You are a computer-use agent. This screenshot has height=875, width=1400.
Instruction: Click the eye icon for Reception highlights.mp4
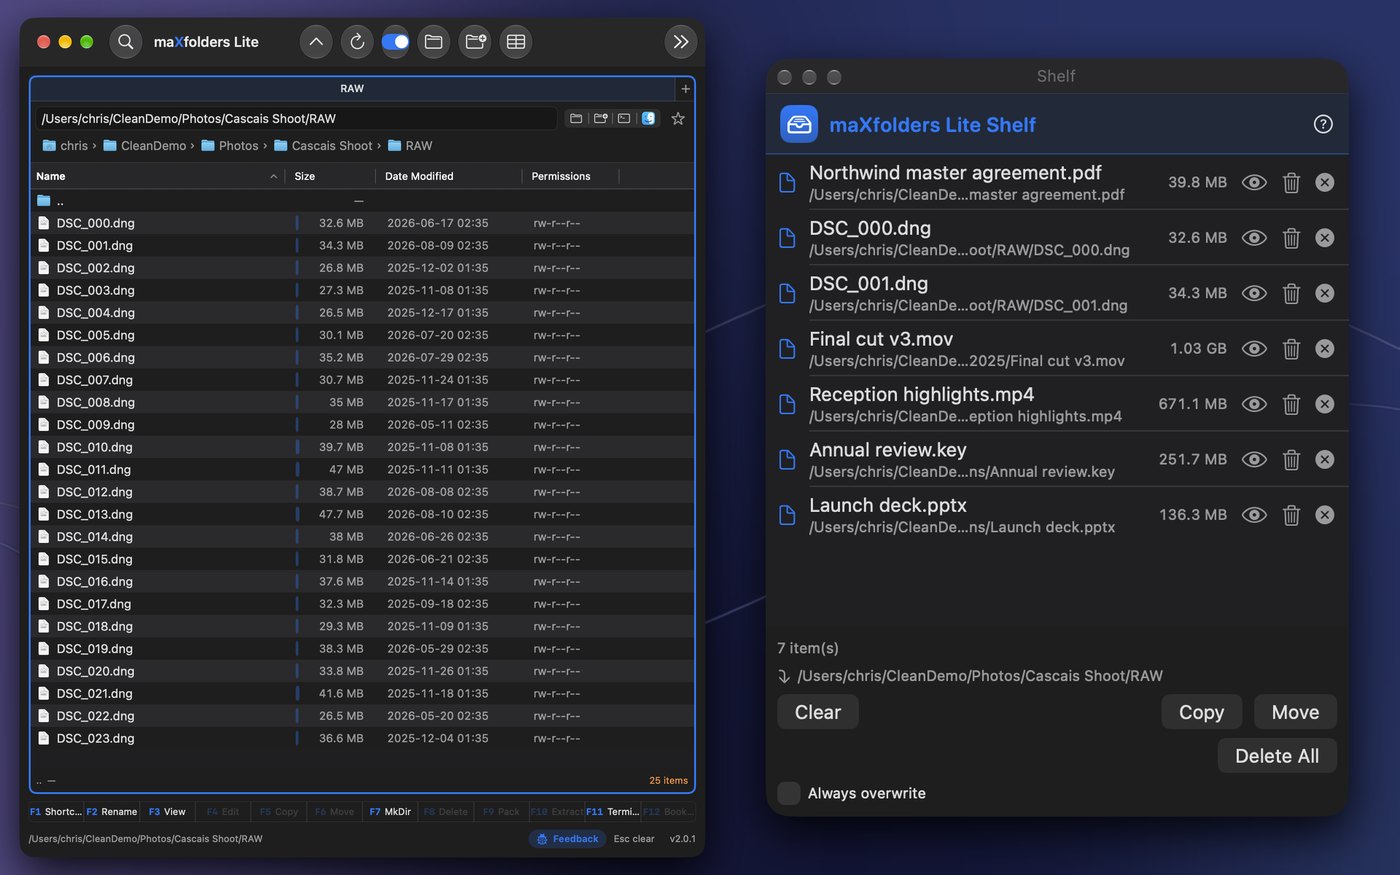(x=1254, y=404)
